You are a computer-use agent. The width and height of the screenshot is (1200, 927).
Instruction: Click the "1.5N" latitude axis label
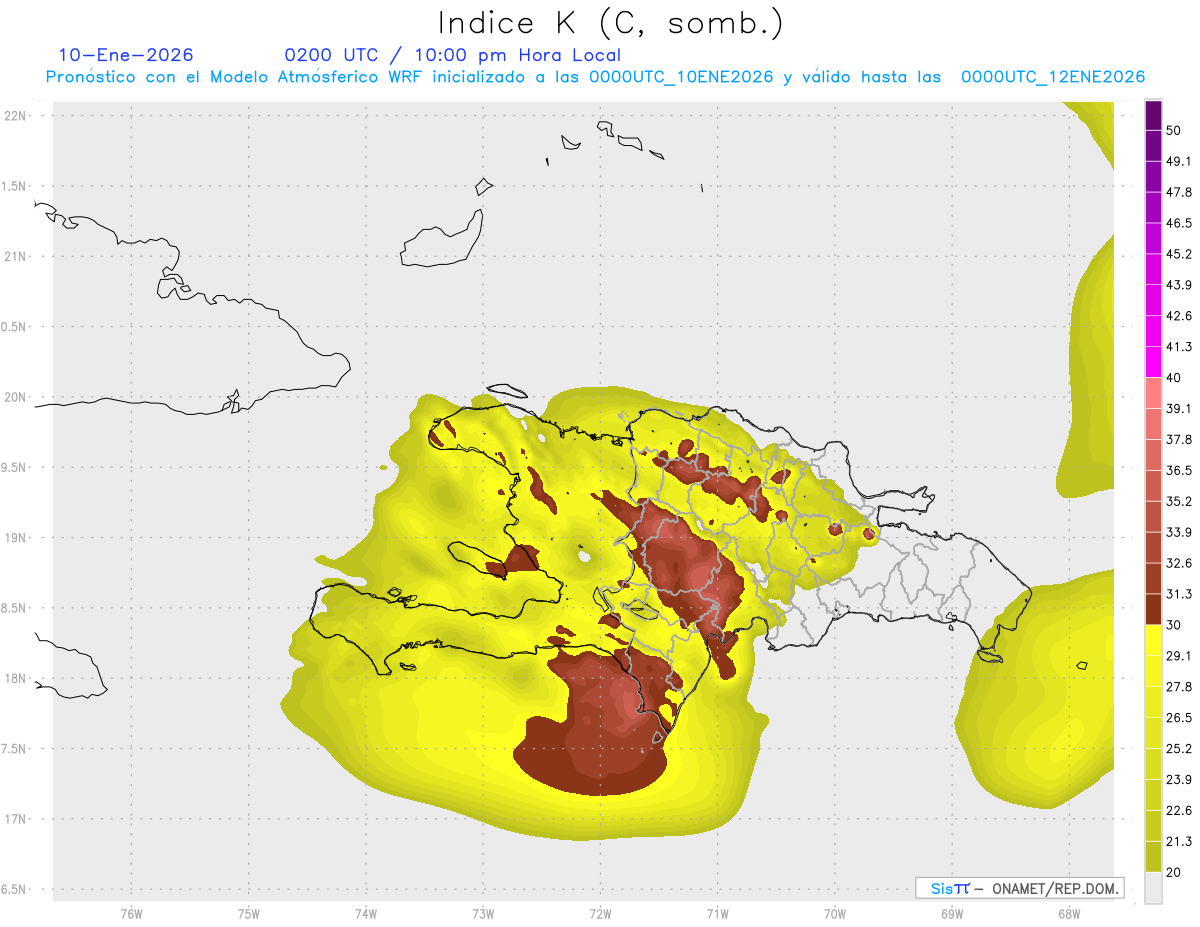click(x=15, y=186)
